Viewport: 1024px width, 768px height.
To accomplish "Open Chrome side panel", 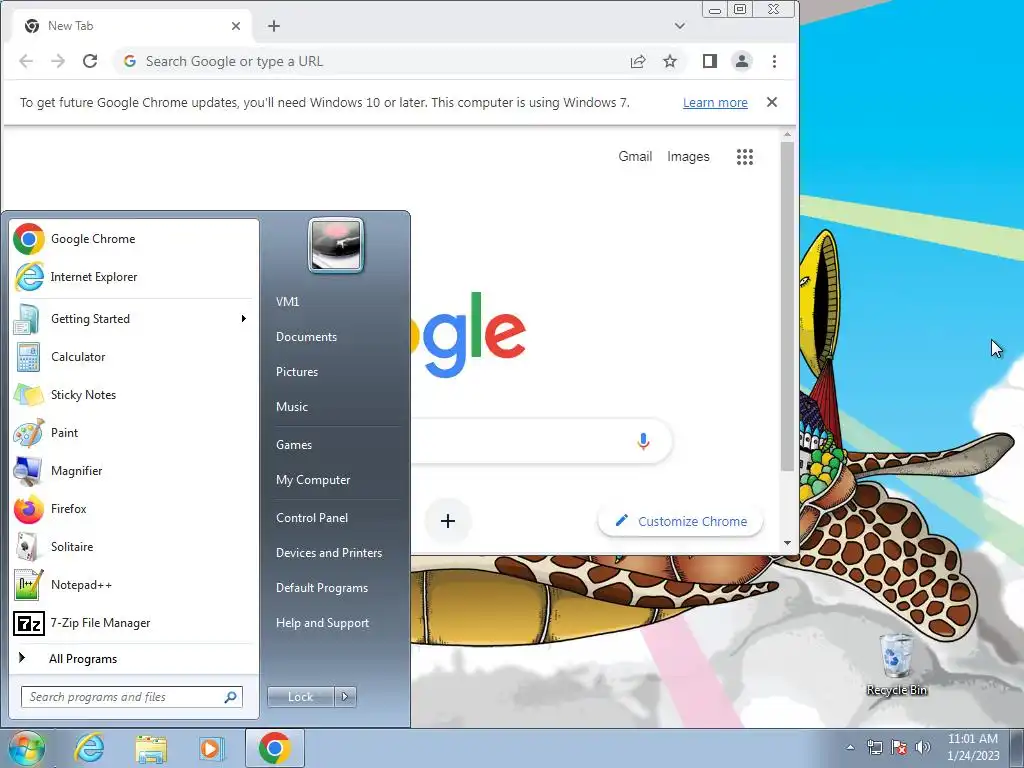I will pos(710,61).
